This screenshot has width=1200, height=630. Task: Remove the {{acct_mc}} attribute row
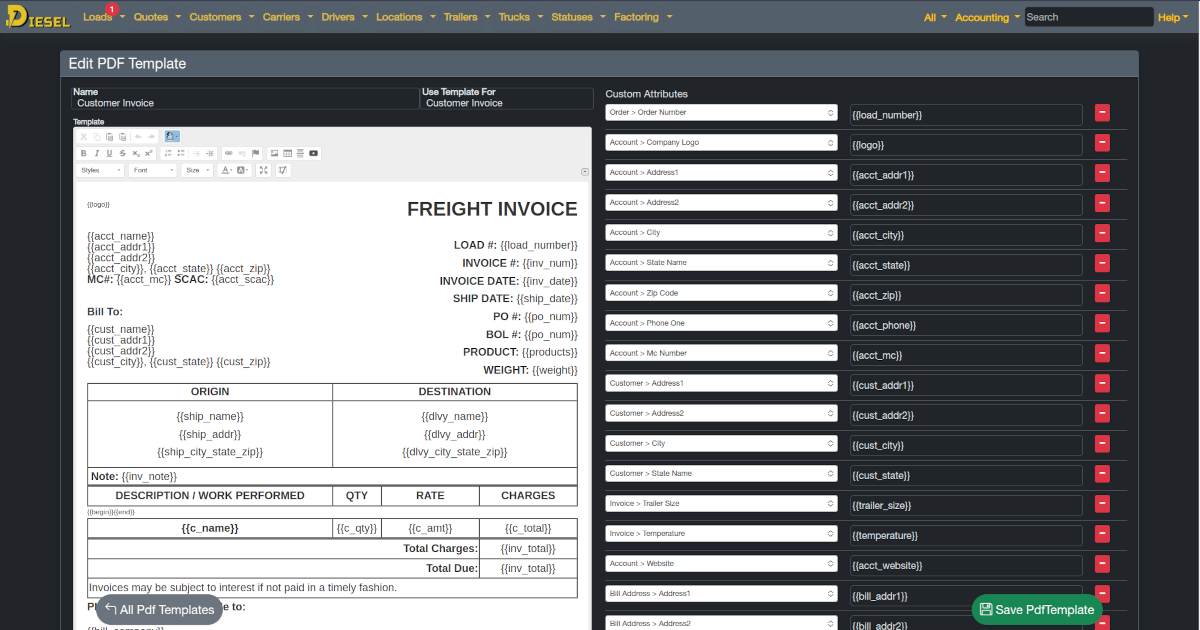[1102, 353]
